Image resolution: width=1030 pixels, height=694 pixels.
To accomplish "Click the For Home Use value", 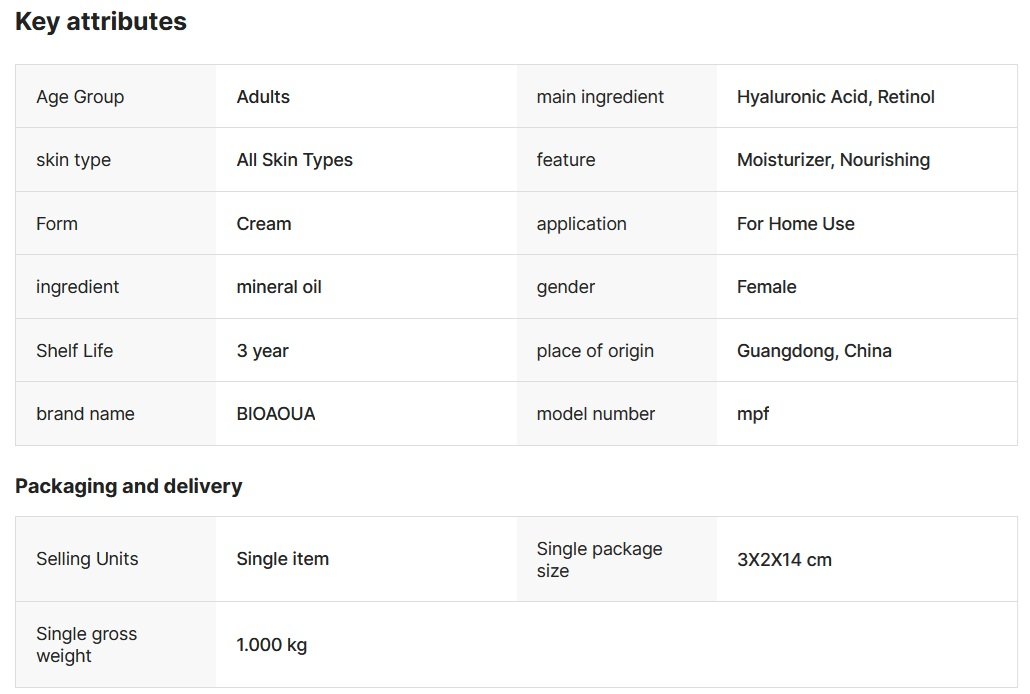I will (x=795, y=224).
